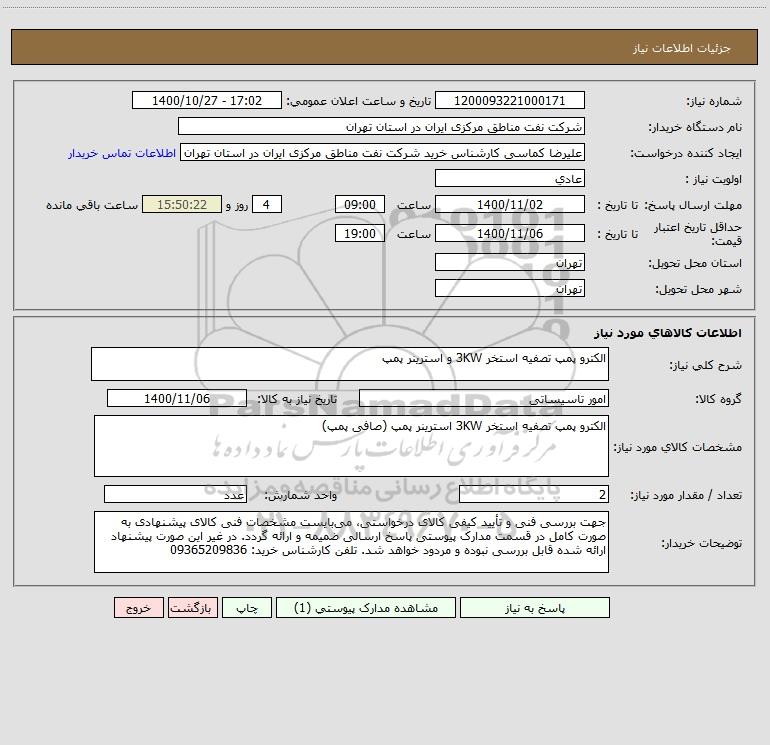Click the label استان محل تحویل
Screen dimensions: 770x745
click(695, 263)
